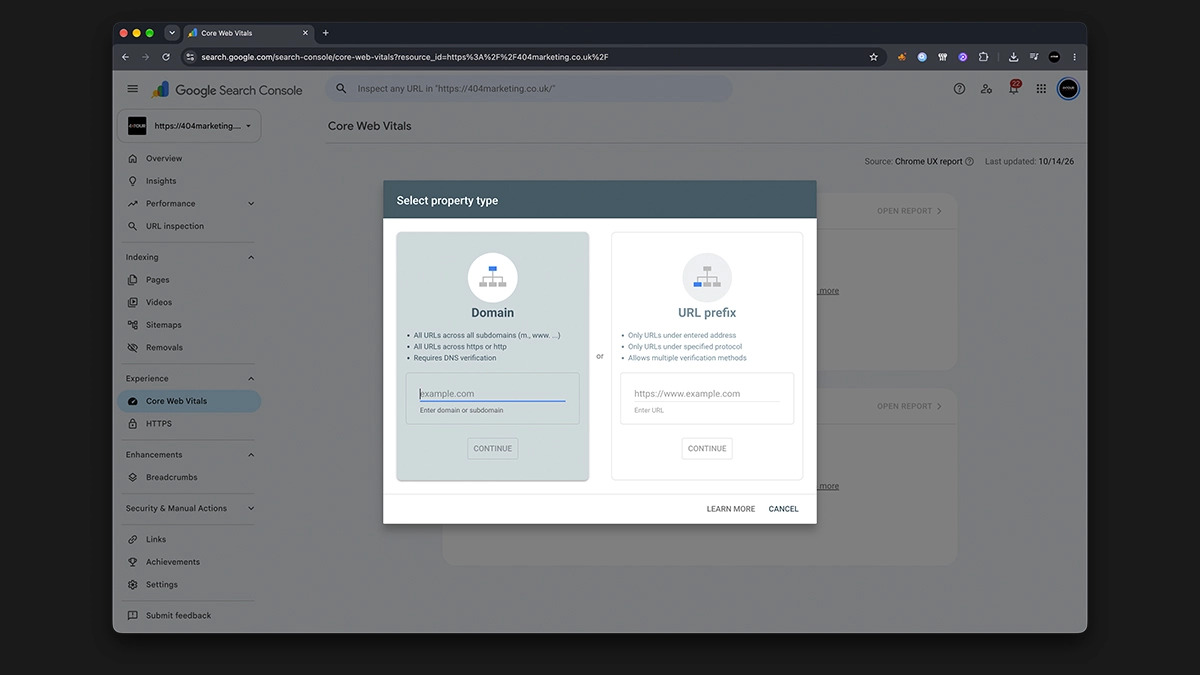This screenshot has height=675, width=1200.
Task: Select Core Web Vitals sidebar item
Action: [x=190, y=401]
